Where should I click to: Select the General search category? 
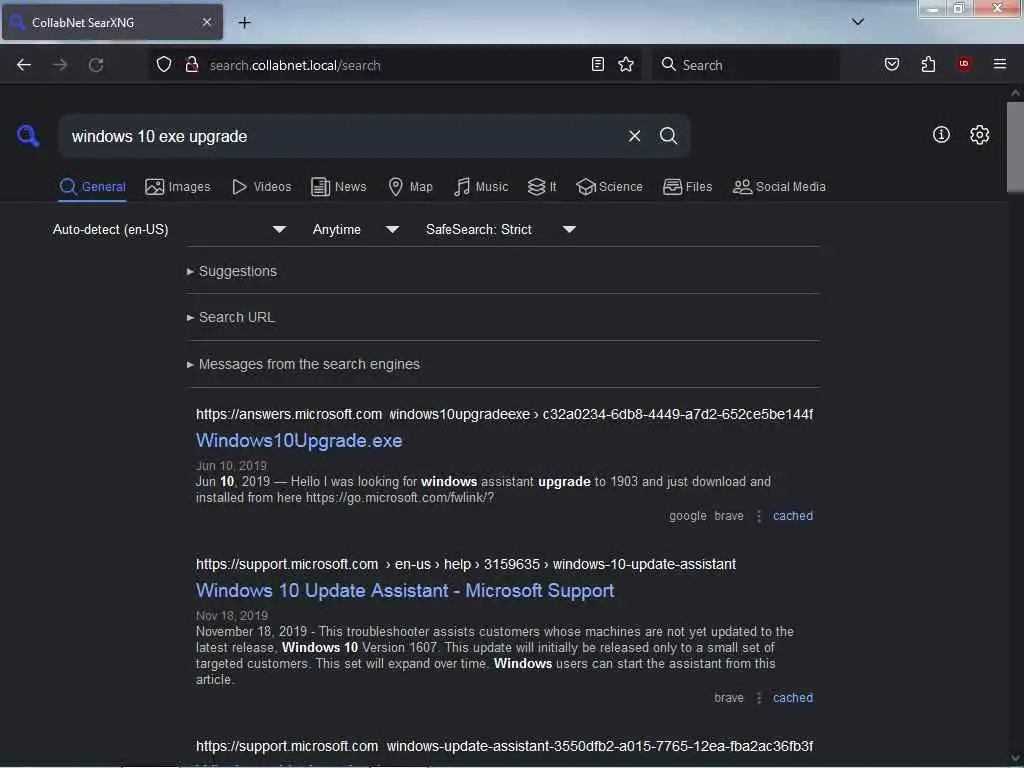[92, 187]
